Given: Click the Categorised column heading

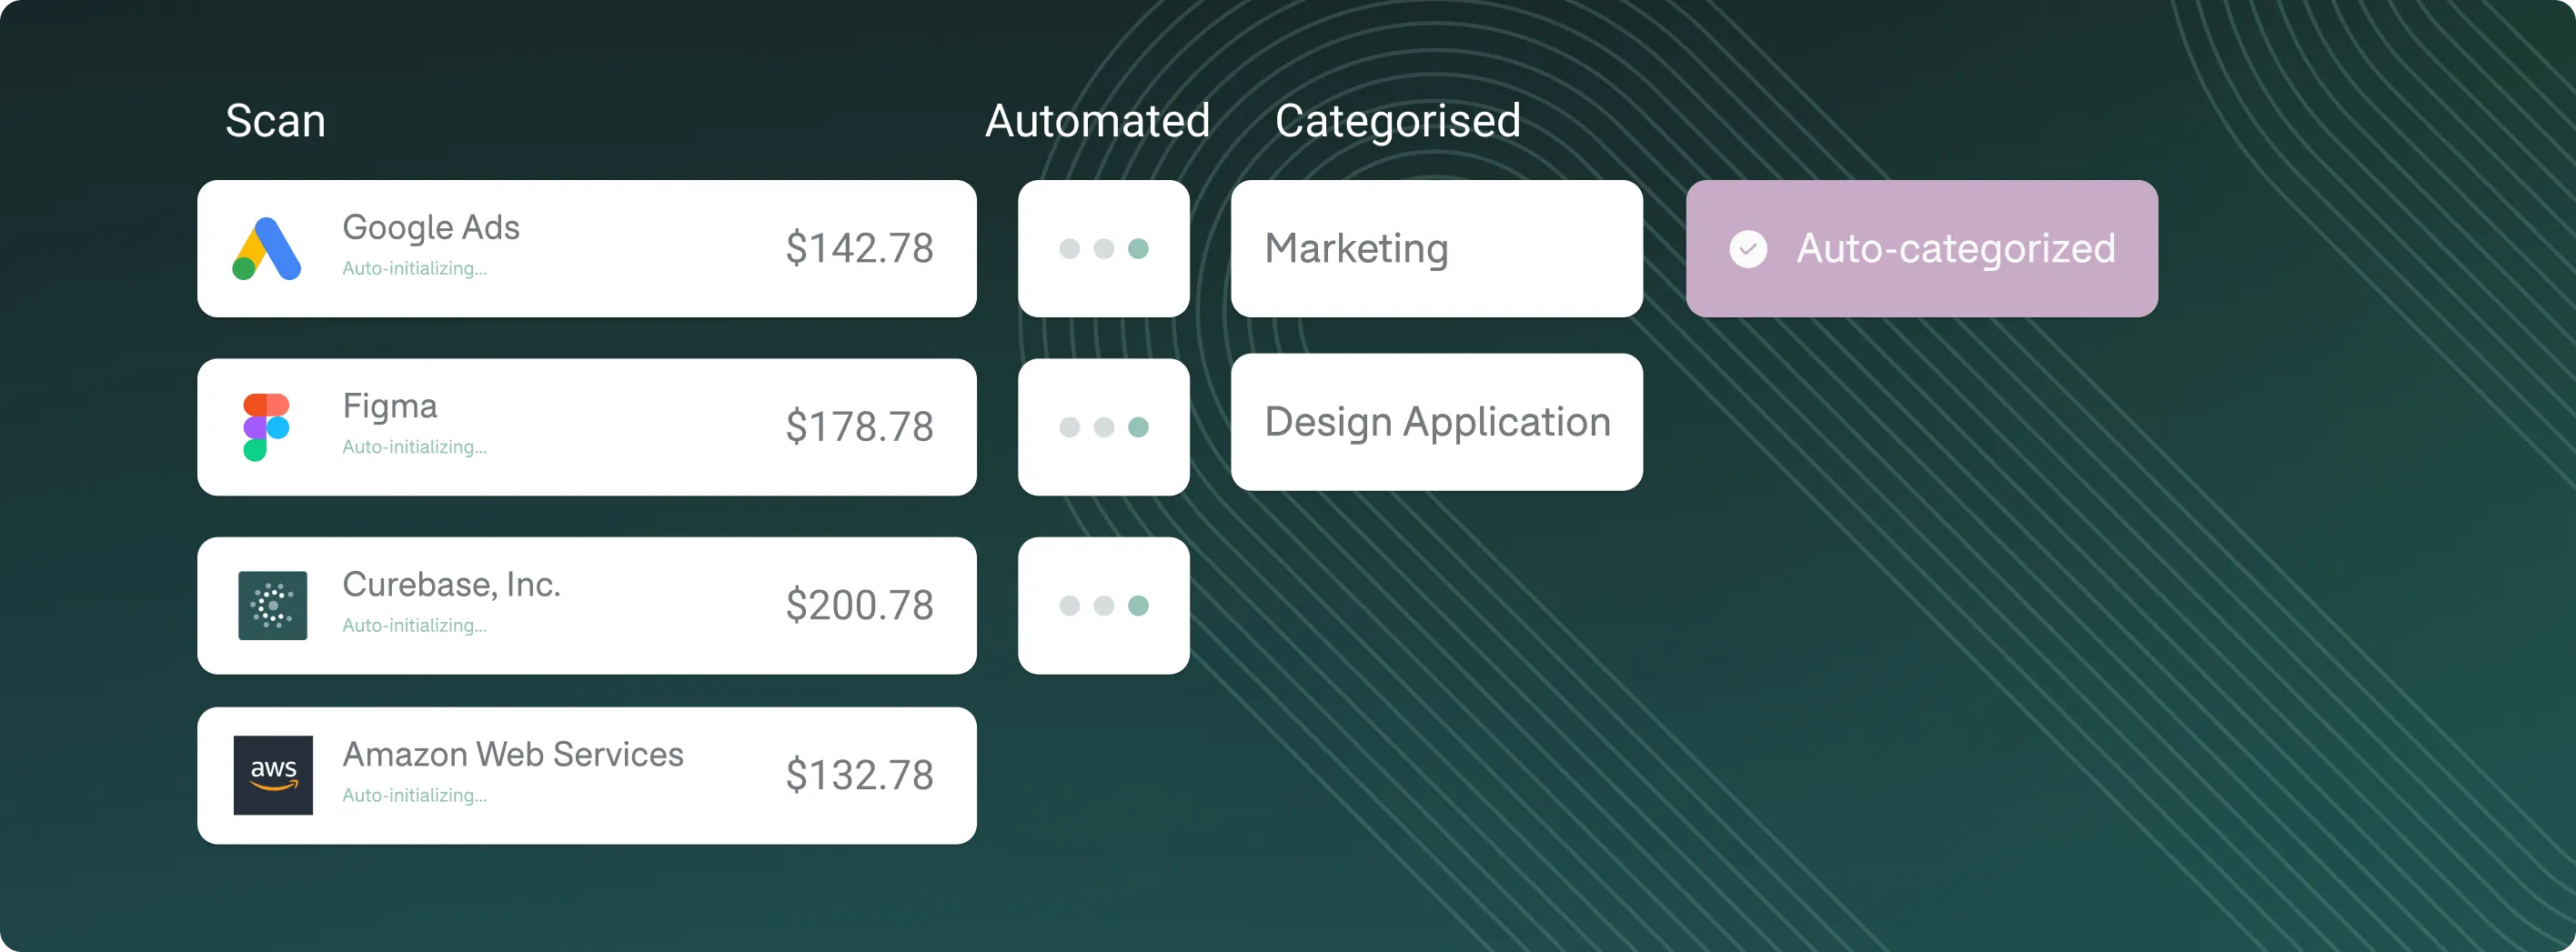Looking at the screenshot, I should [x=1397, y=122].
